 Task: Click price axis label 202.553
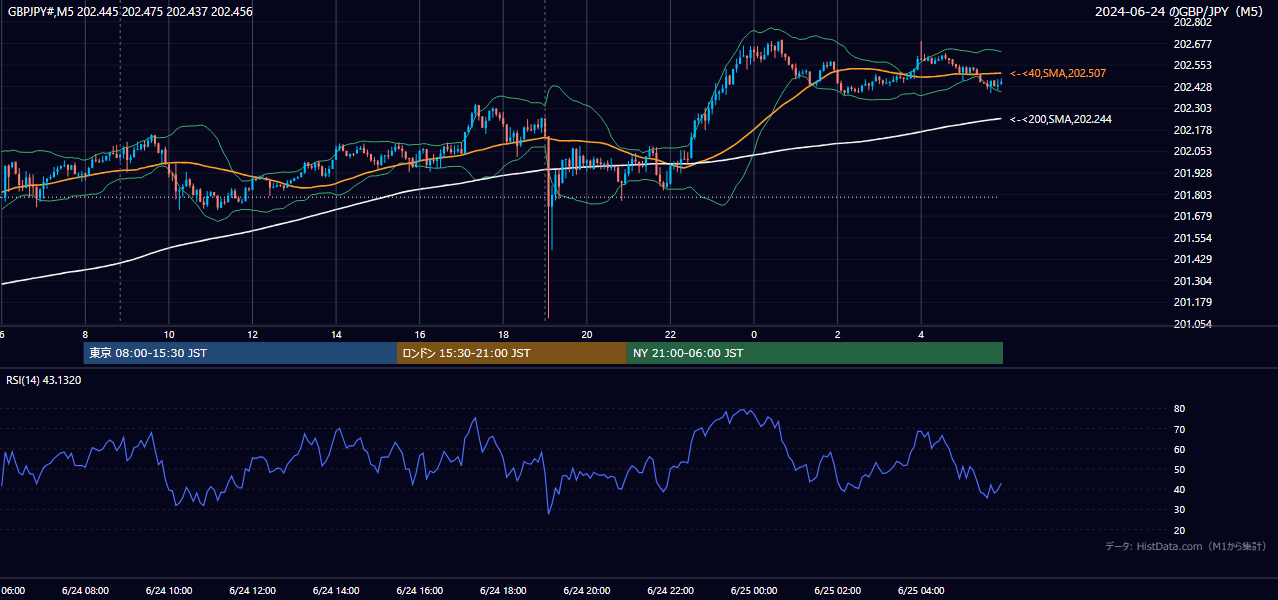coord(1192,65)
